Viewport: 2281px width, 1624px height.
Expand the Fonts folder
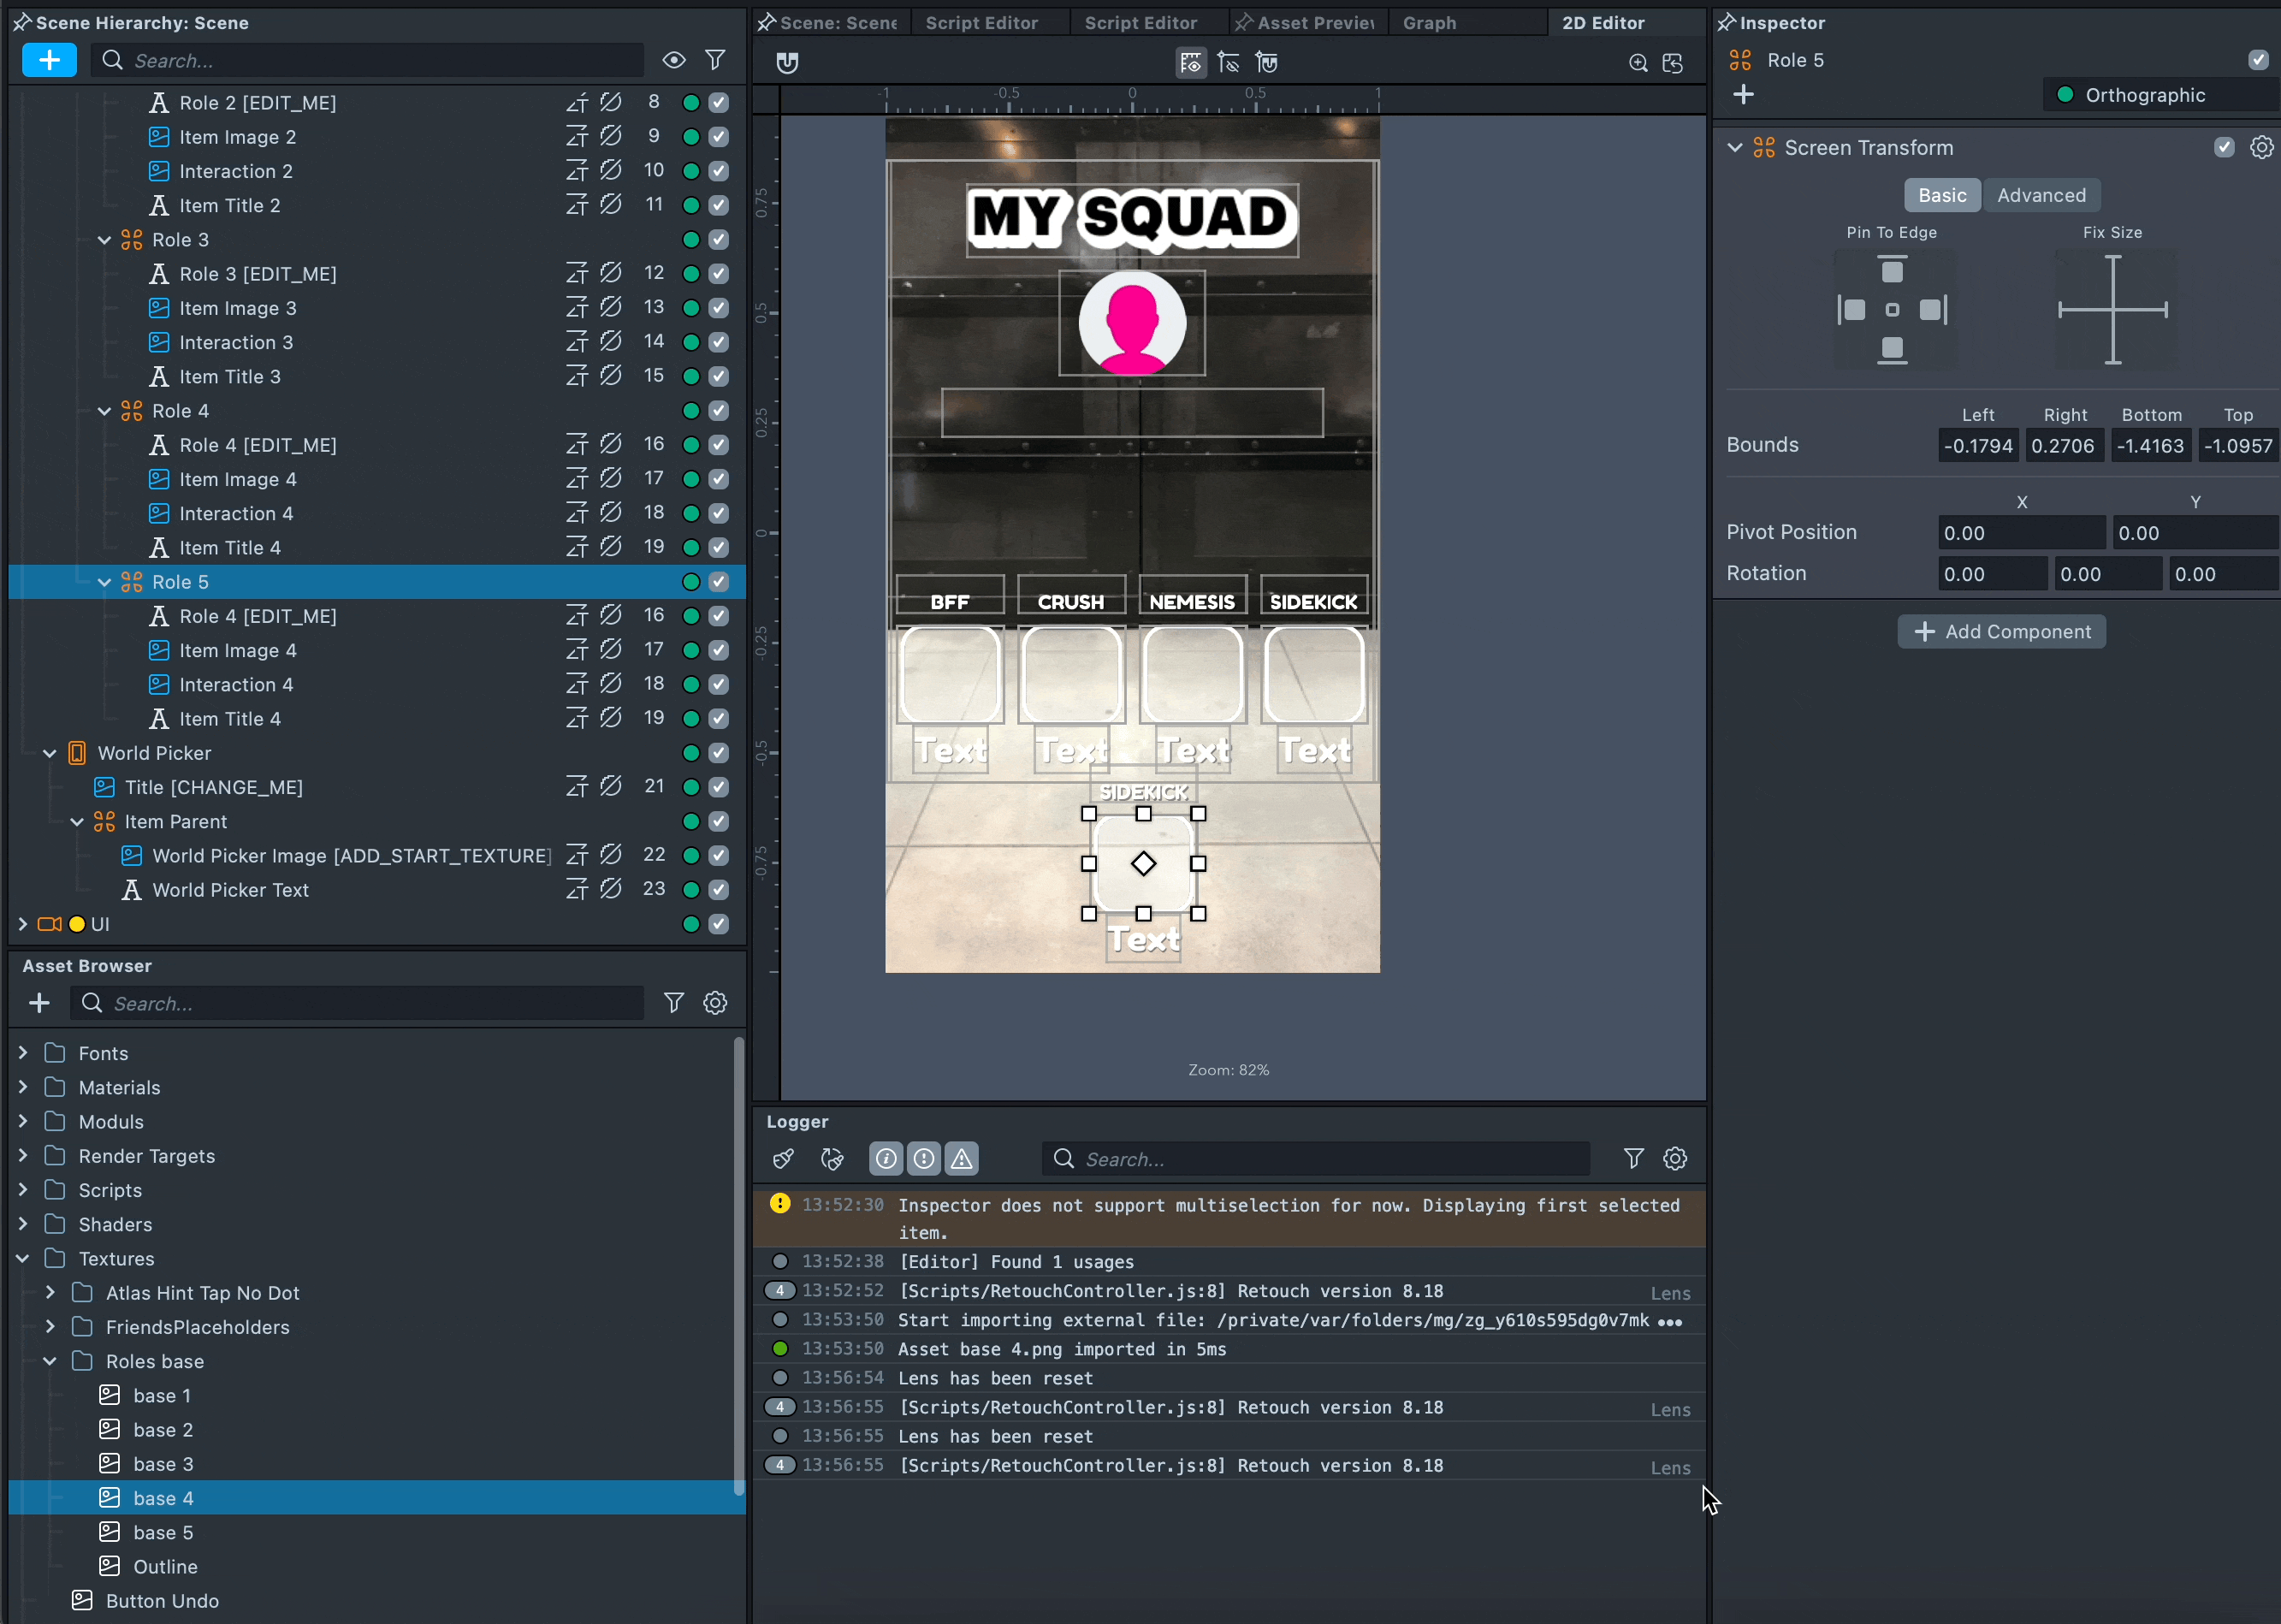23,1053
